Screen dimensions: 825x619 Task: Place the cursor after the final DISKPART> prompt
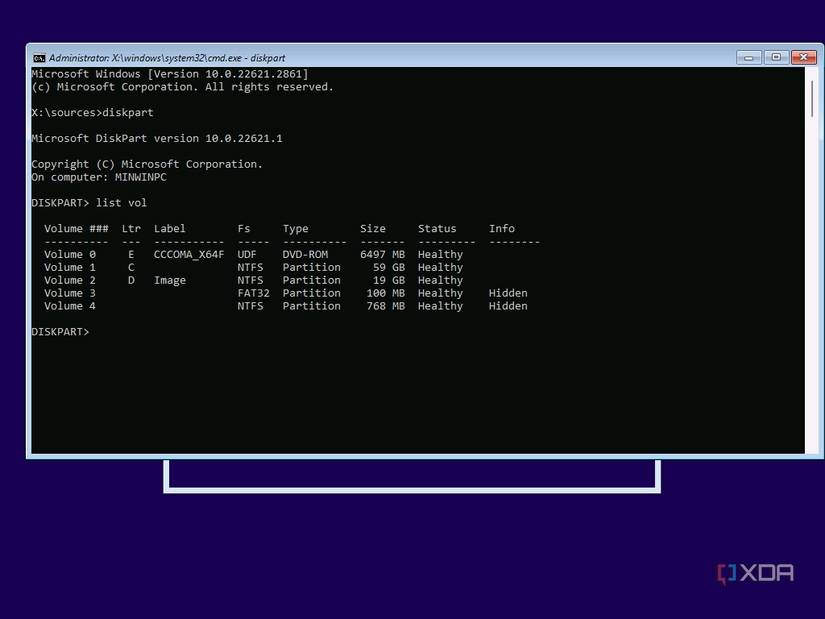95,331
